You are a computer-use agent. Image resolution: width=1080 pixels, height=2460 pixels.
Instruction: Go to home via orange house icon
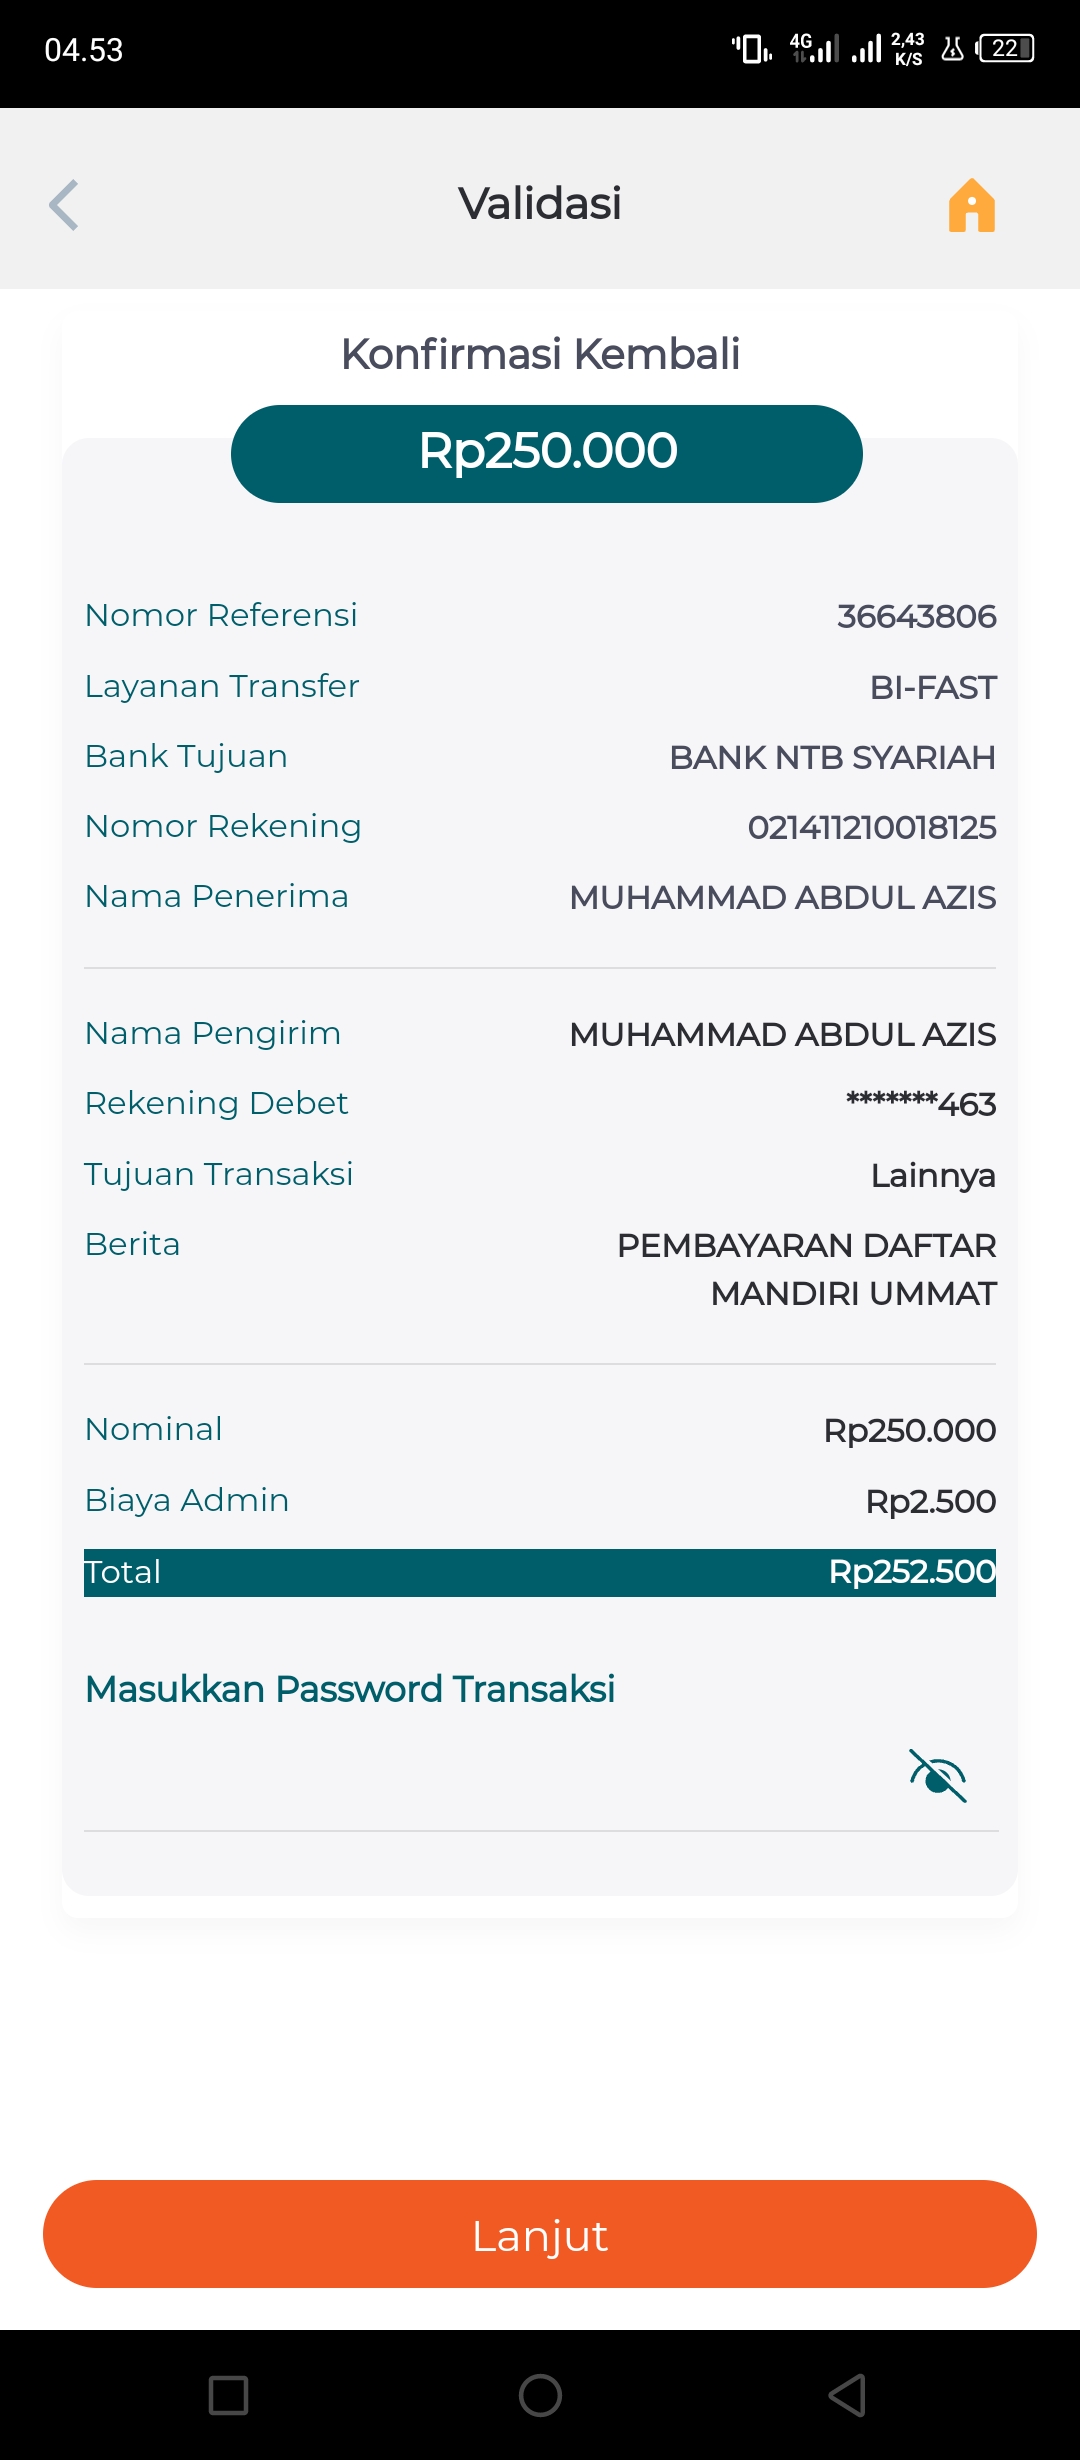click(x=971, y=205)
